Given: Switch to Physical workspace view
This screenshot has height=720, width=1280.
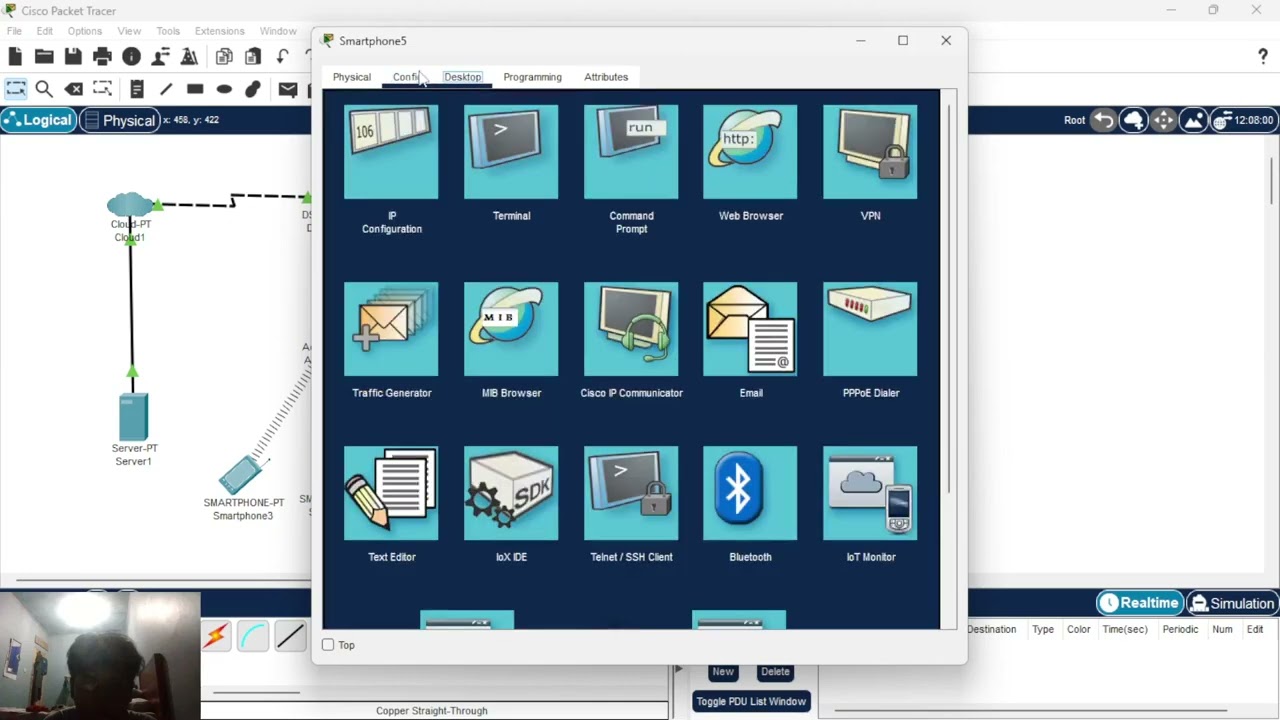Looking at the screenshot, I should (x=119, y=120).
